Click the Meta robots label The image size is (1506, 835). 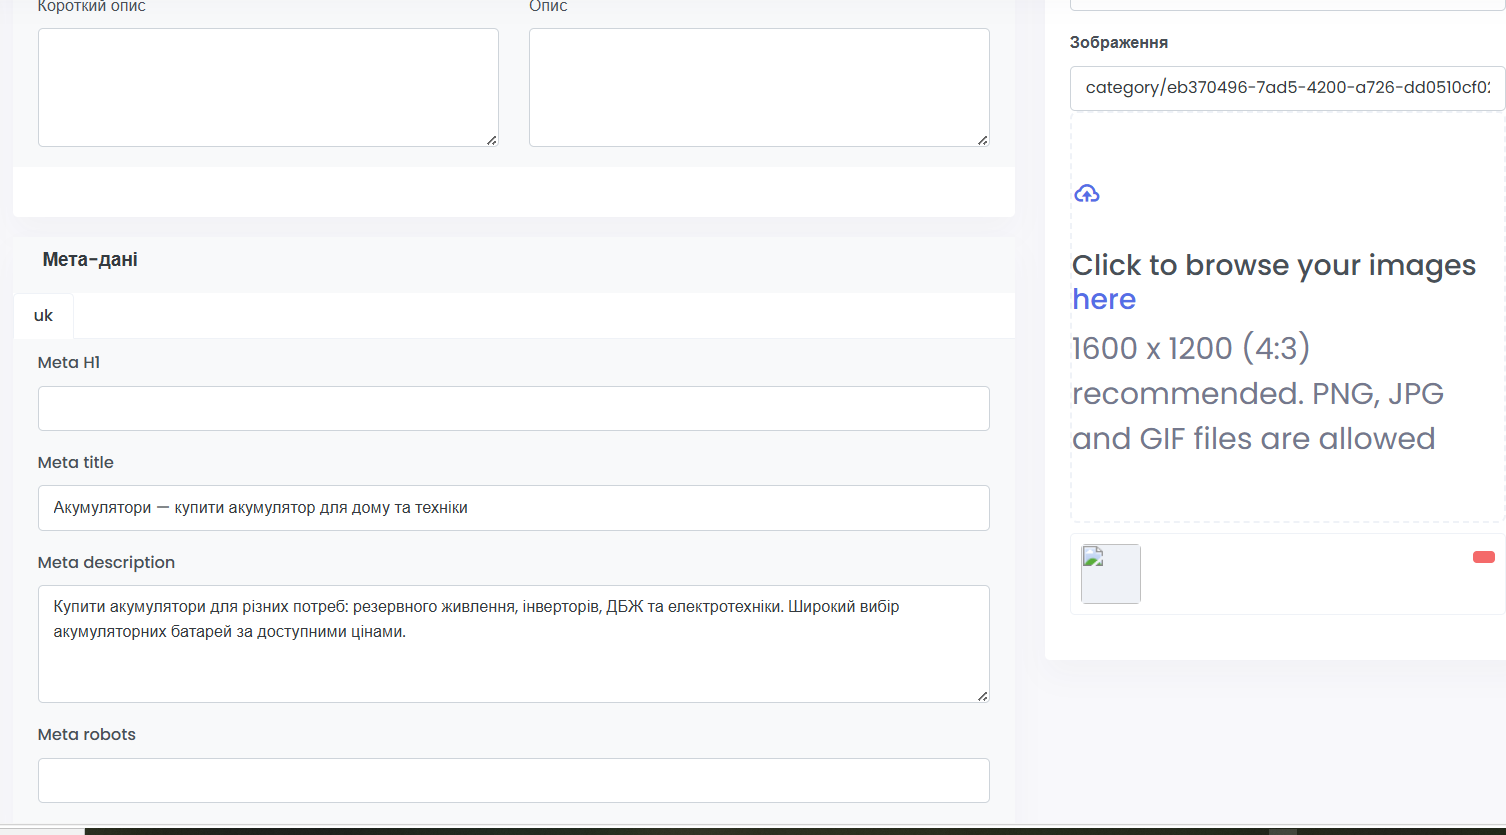87,734
